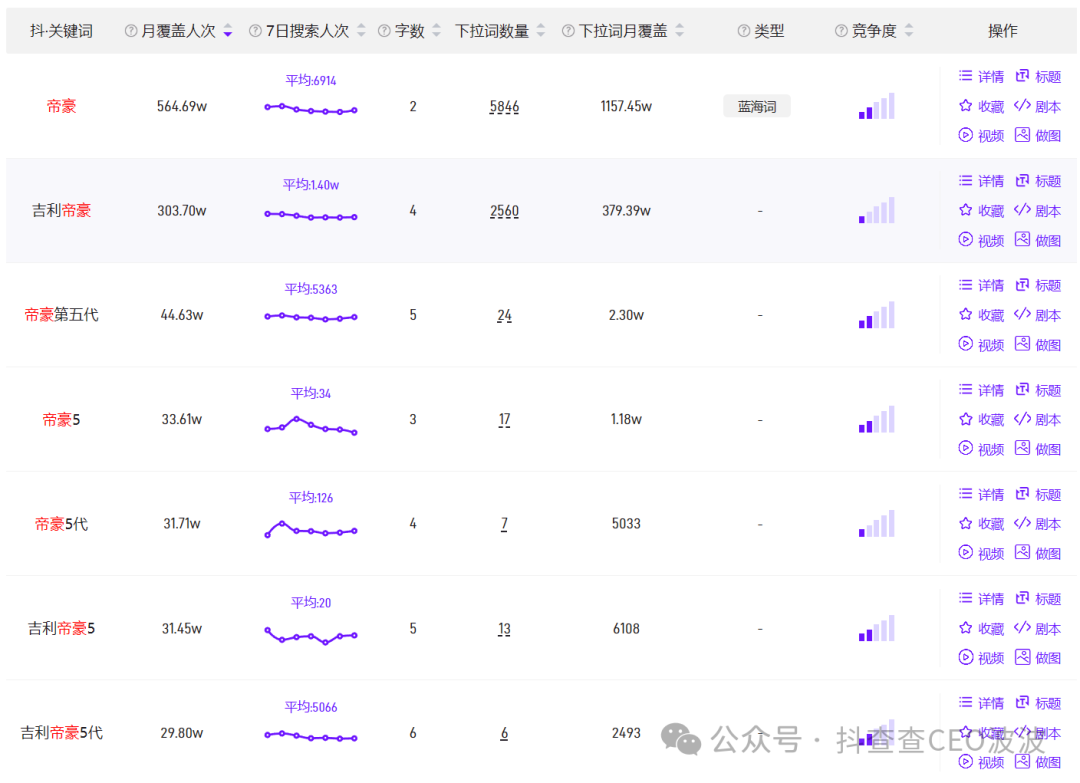Image resolution: width=1080 pixels, height=783 pixels.
Task: Click the 蓝海词 type tag
Action: click(757, 107)
